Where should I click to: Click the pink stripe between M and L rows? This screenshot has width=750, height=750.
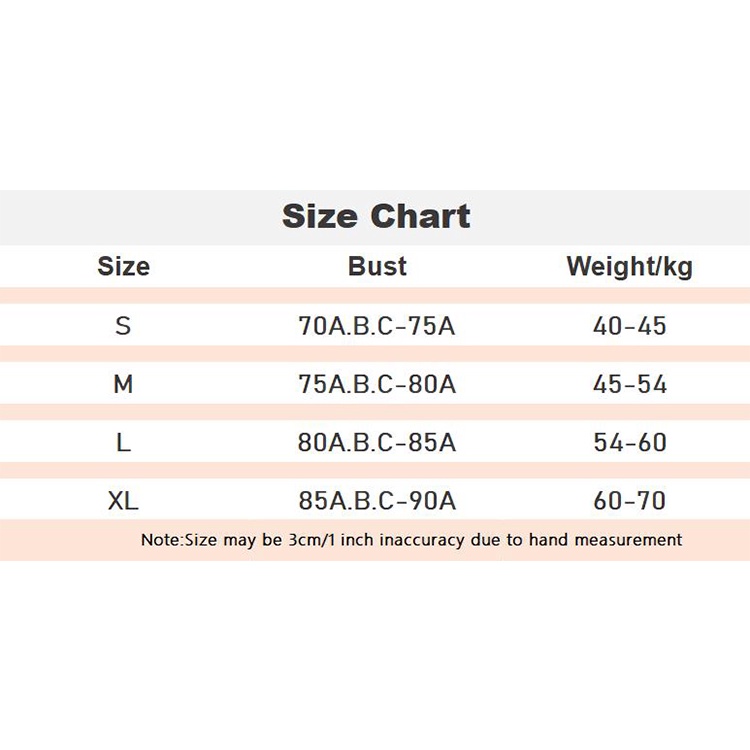click(x=375, y=412)
